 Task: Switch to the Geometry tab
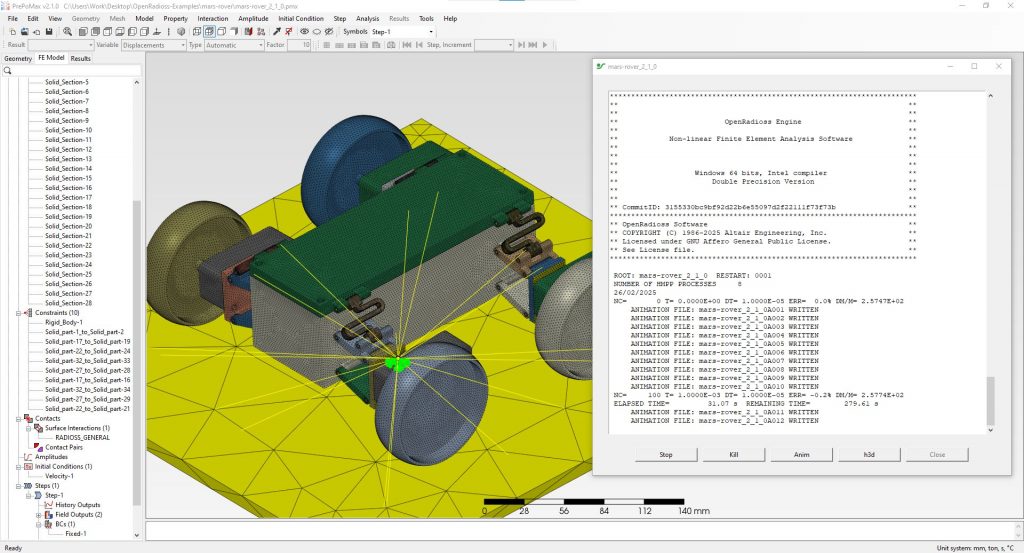[x=18, y=58]
